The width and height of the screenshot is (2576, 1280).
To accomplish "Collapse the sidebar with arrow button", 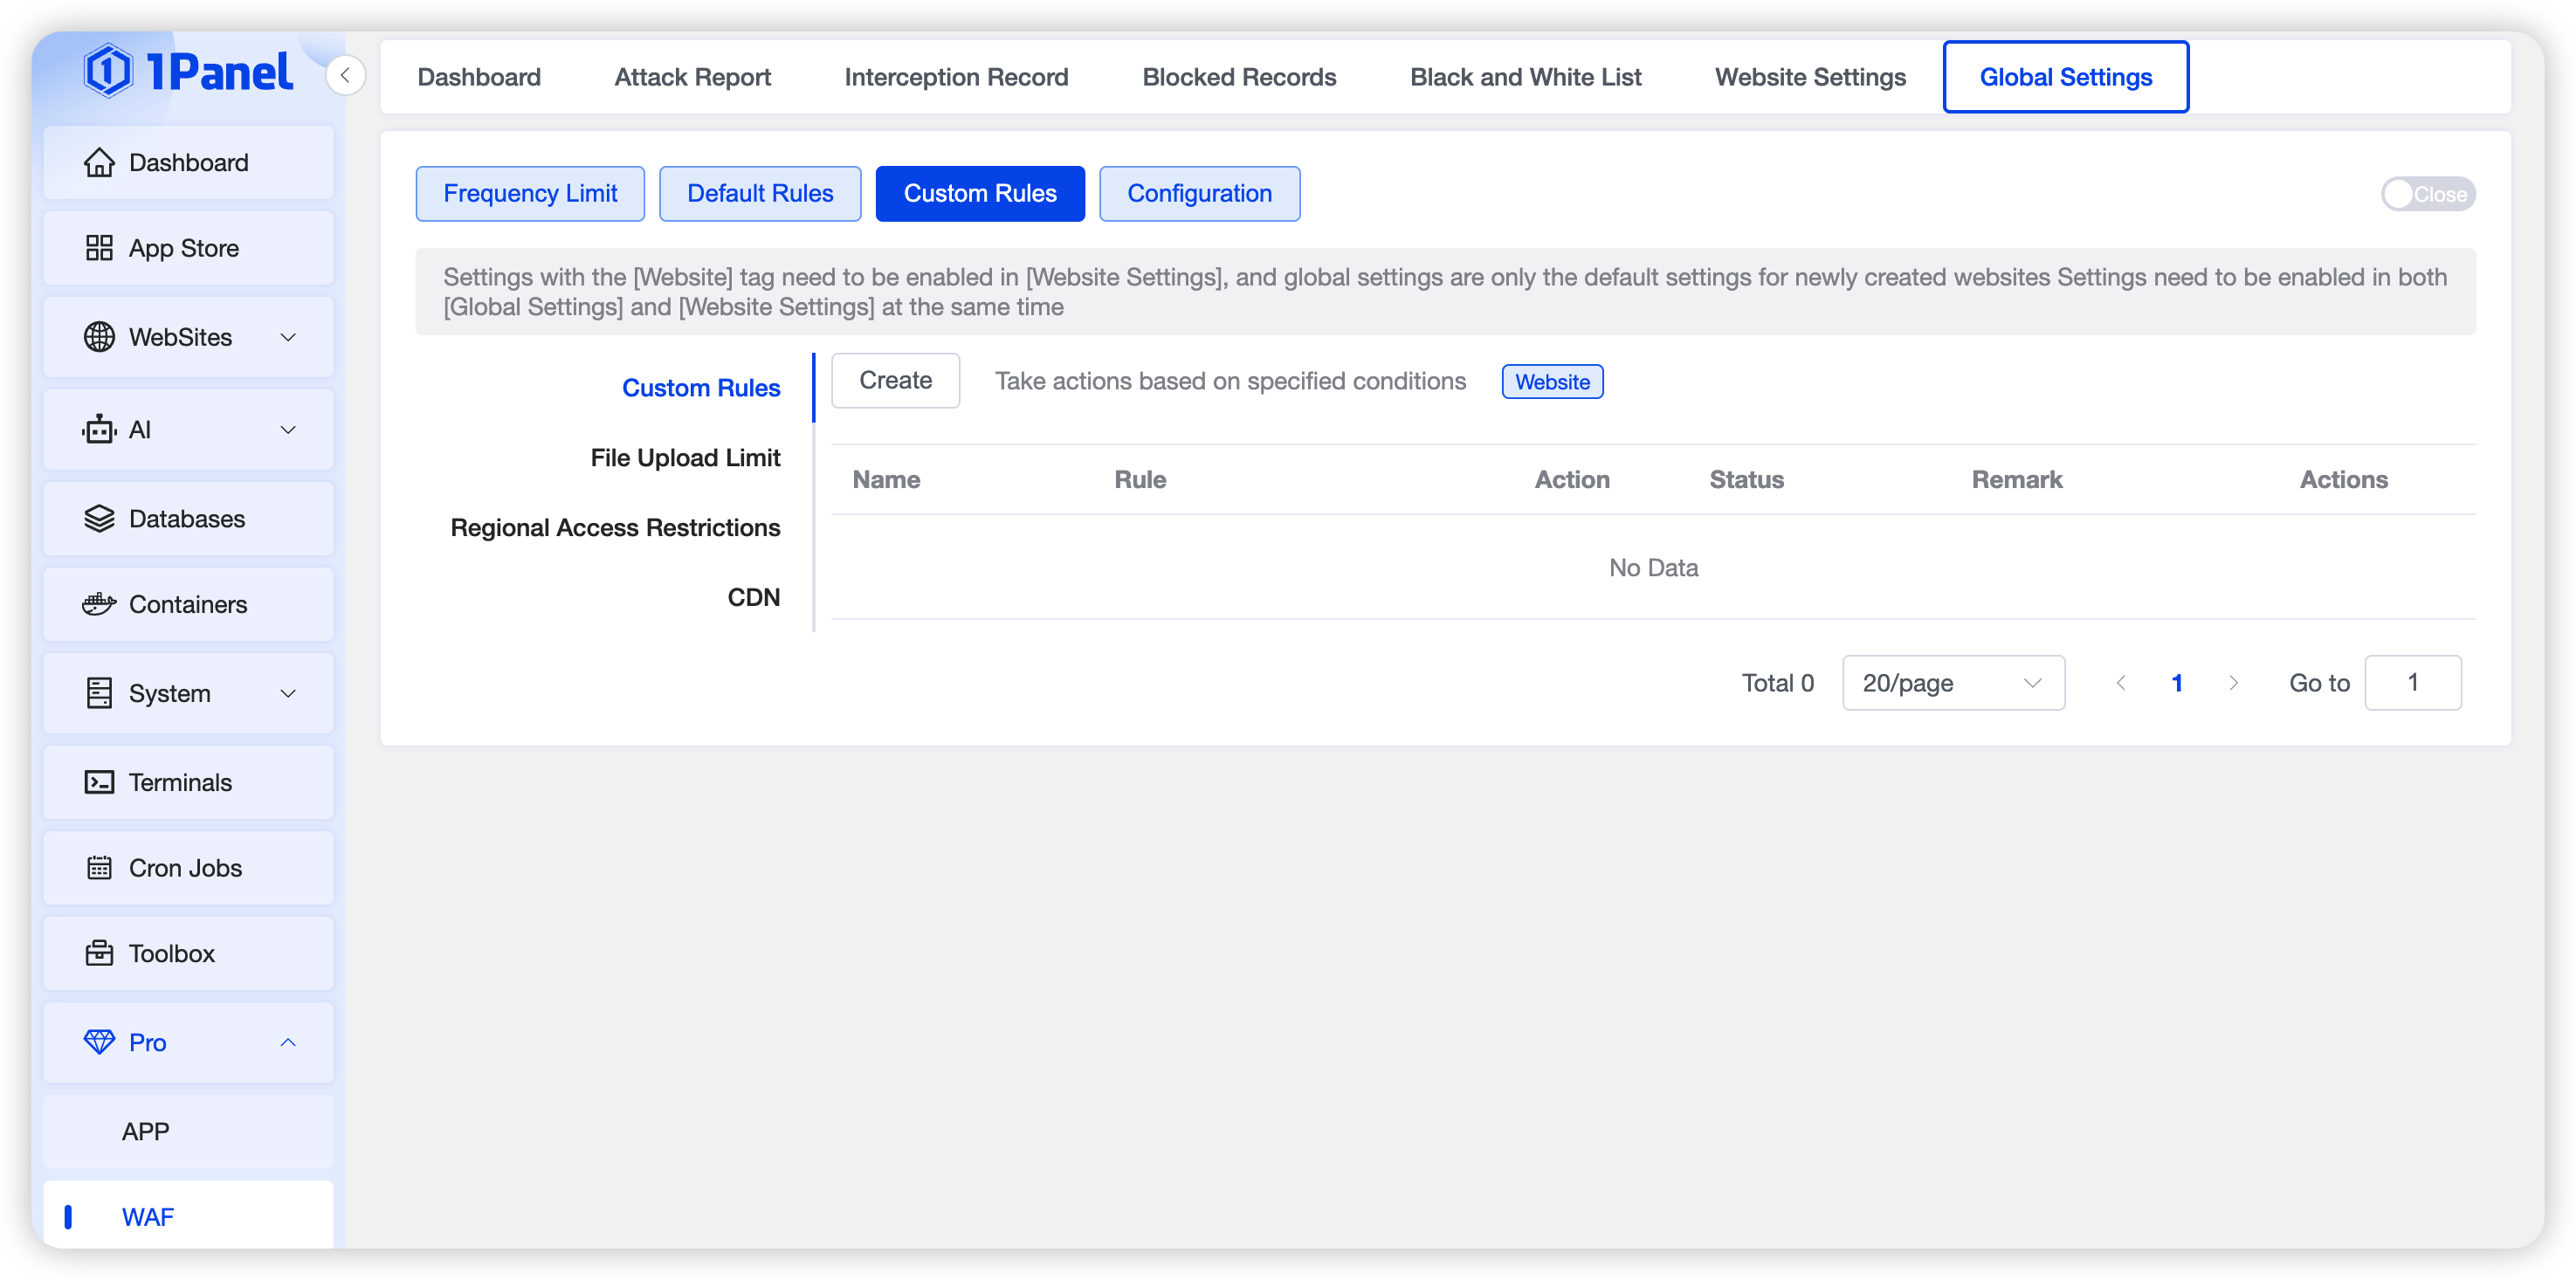I will [345, 75].
